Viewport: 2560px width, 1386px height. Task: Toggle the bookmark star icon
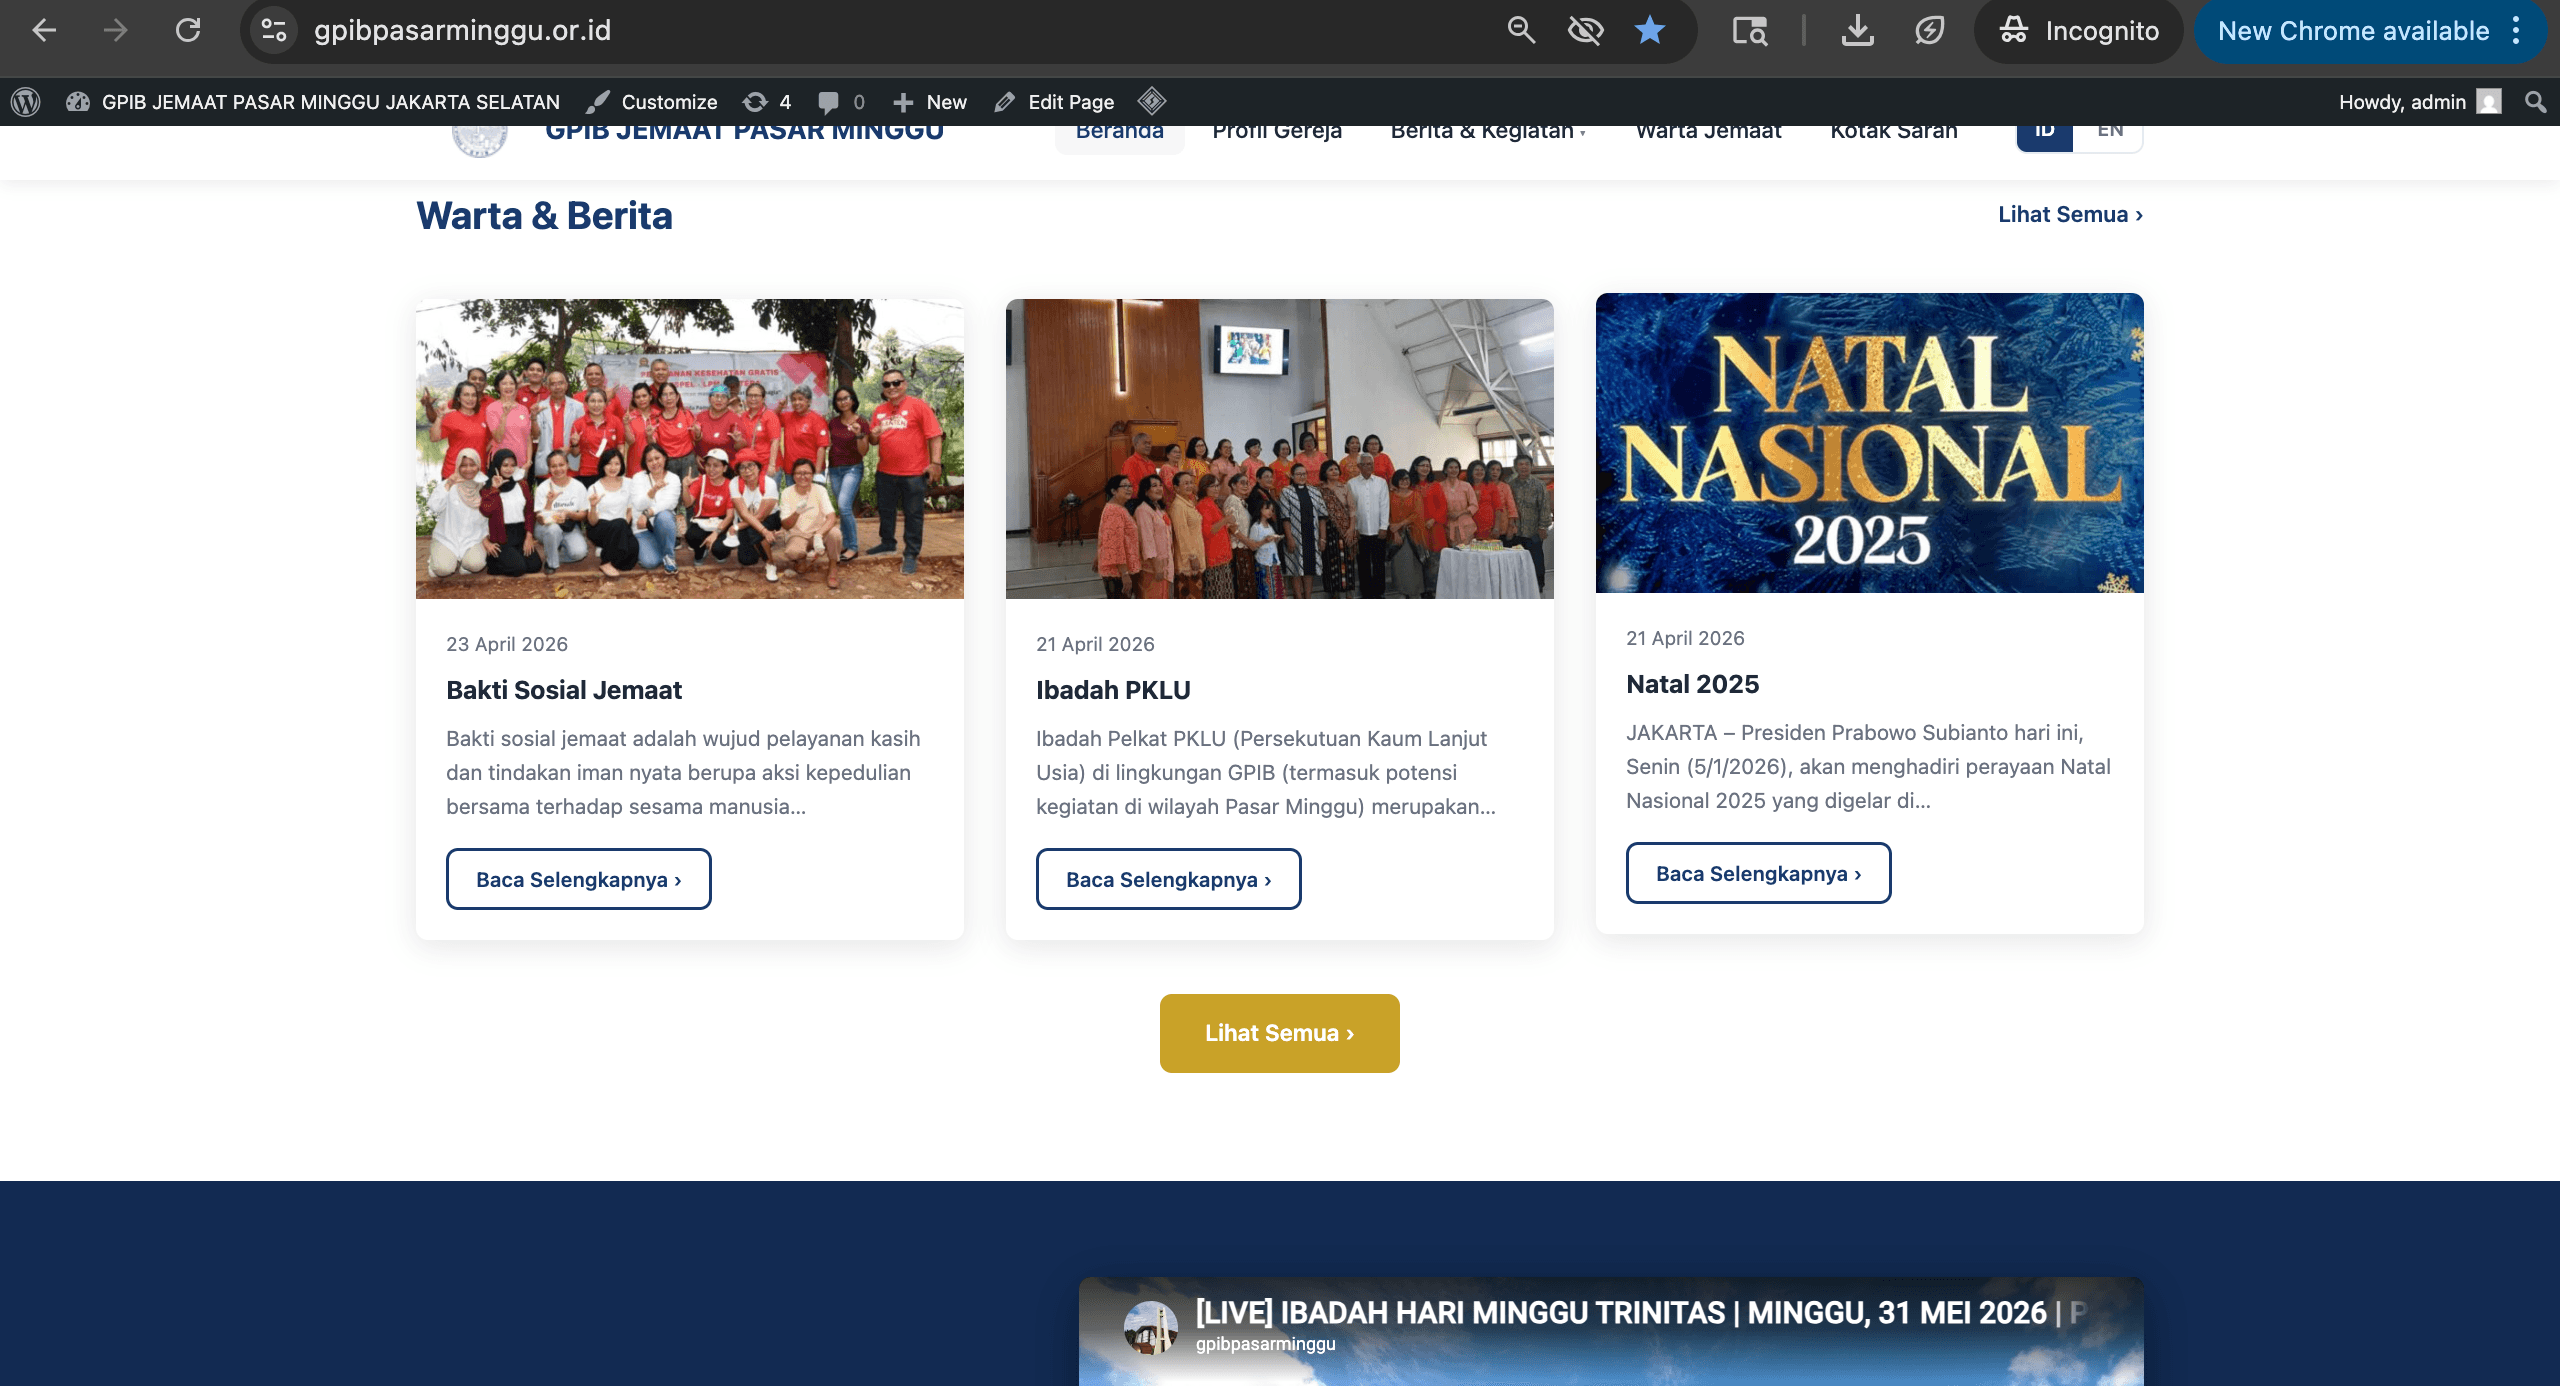coord(1650,30)
